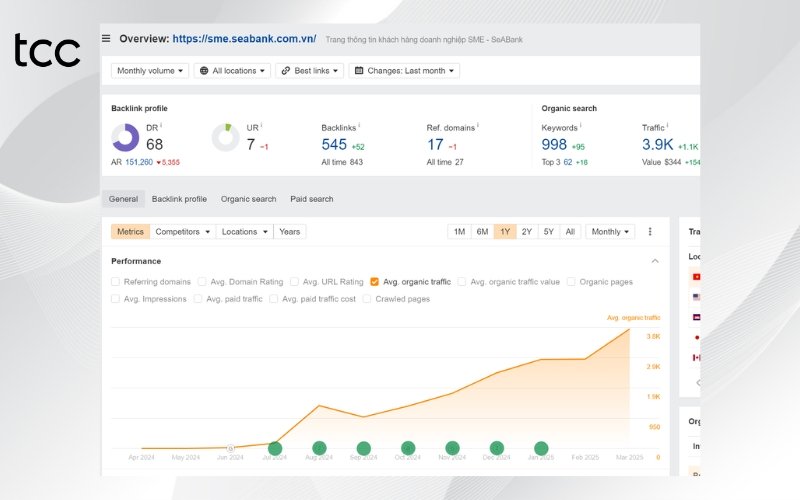
Task: Click the tcc logo
Action: click(x=47, y=50)
